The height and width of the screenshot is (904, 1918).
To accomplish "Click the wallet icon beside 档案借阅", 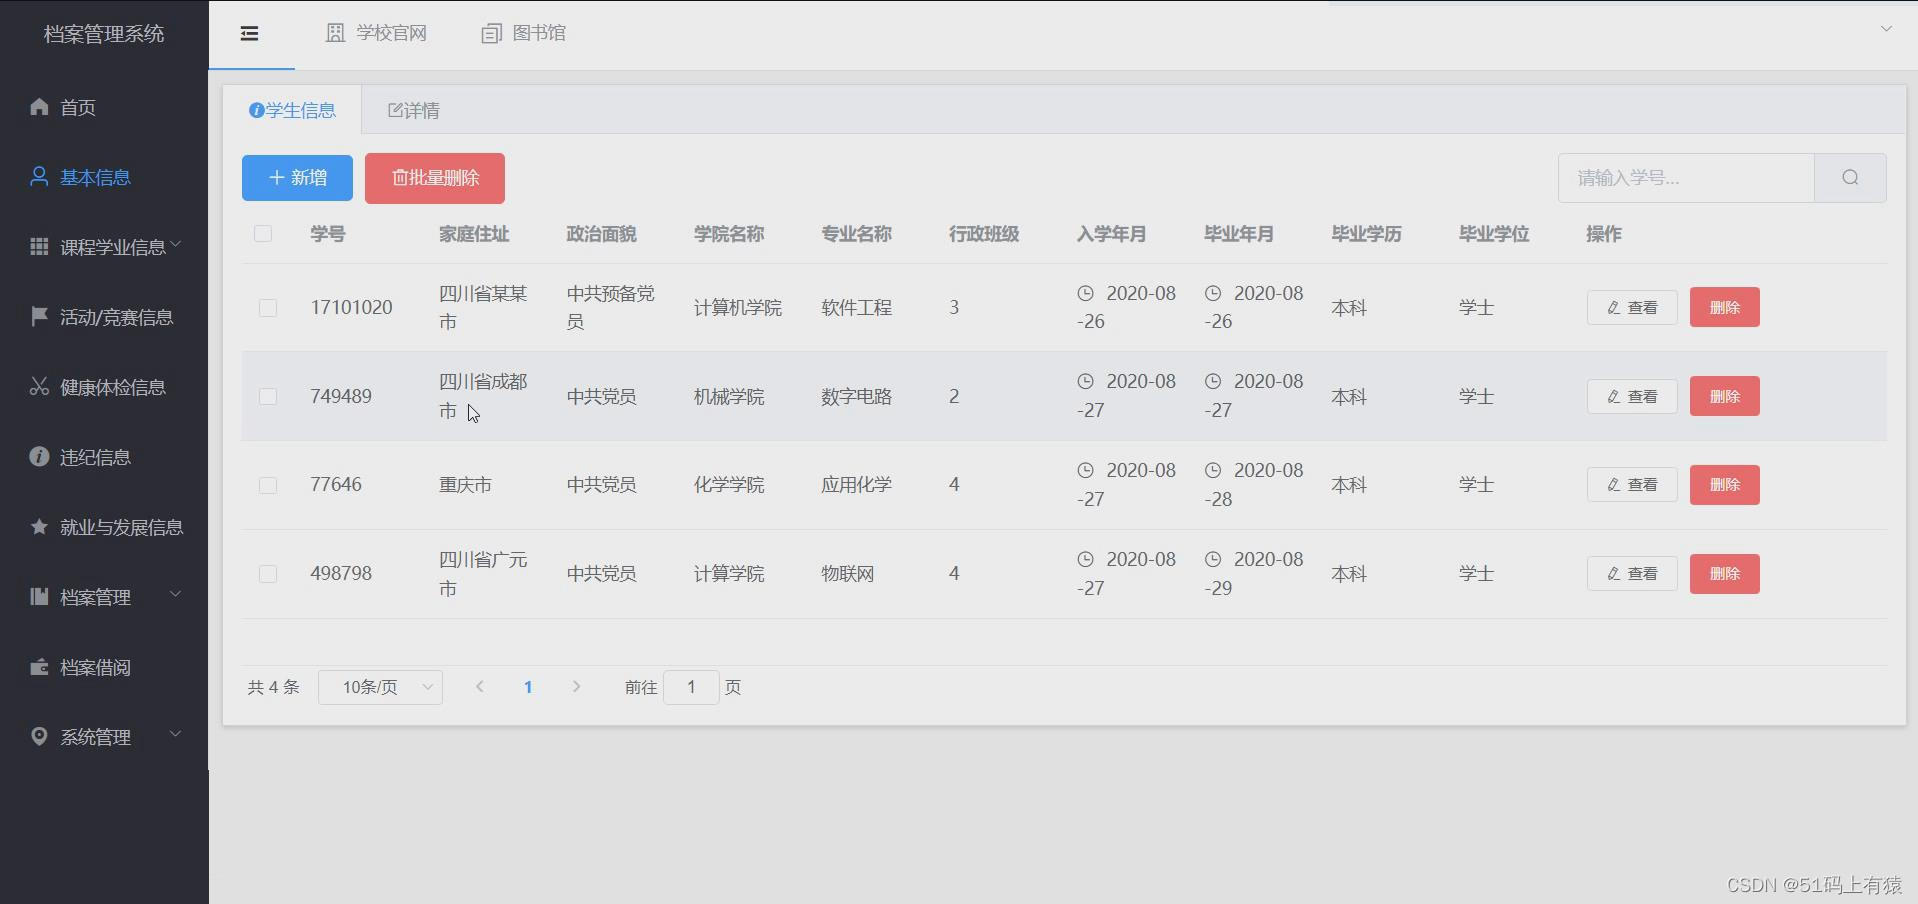I will tap(39, 666).
